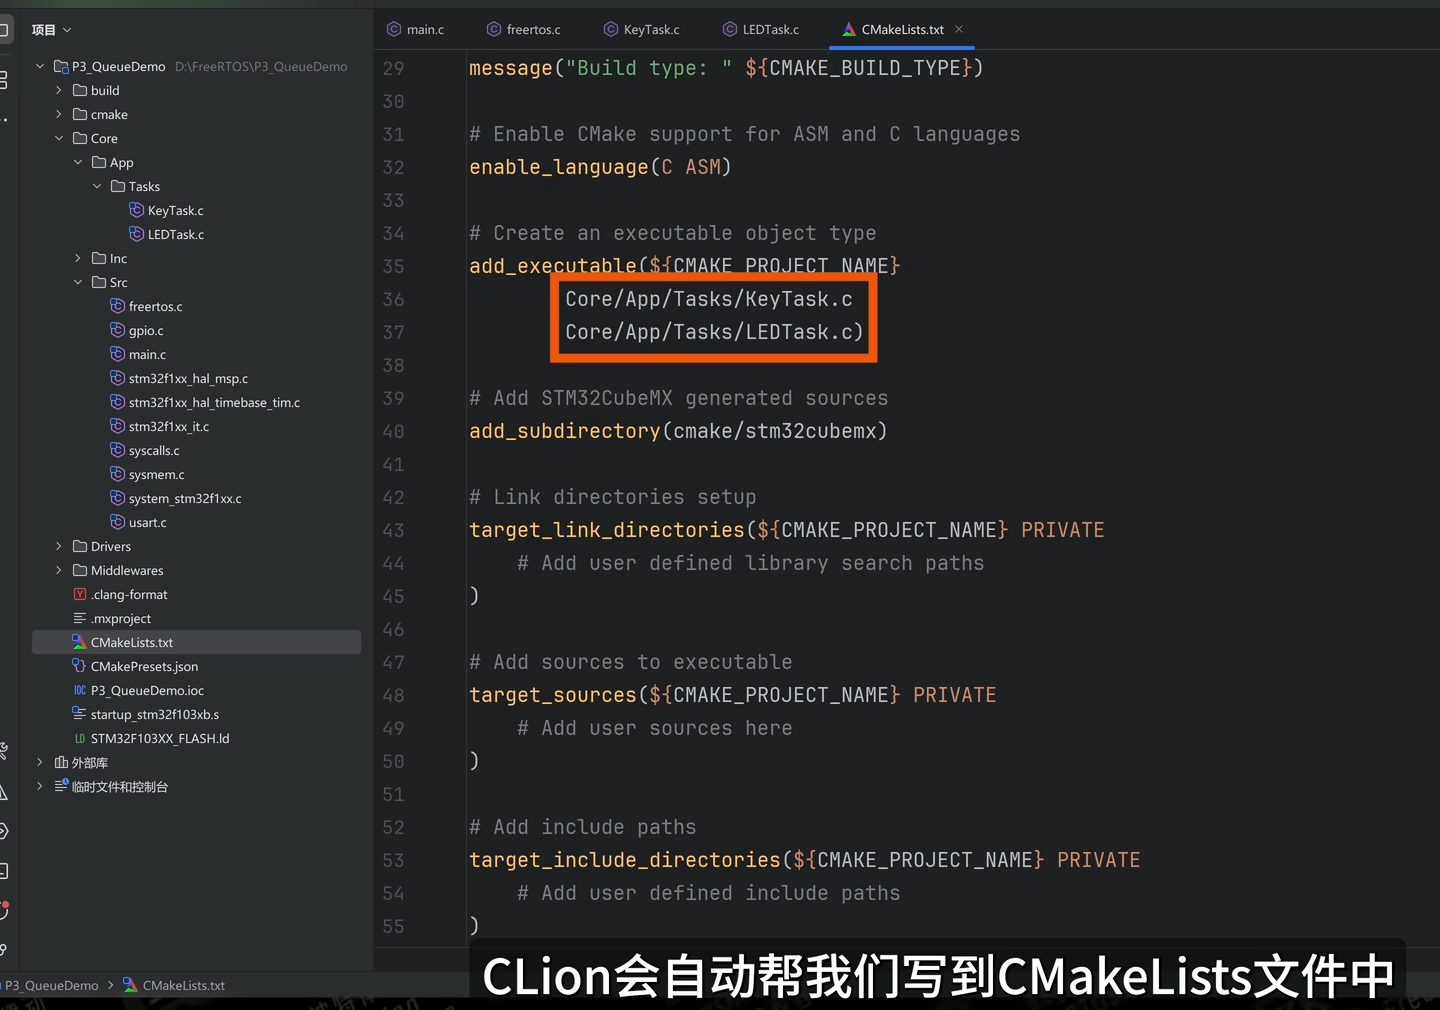Click the CMakeLists.txt CMake icon in tree
The width and height of the screenshot is (1440, 1010).
(x=80, y=642)
